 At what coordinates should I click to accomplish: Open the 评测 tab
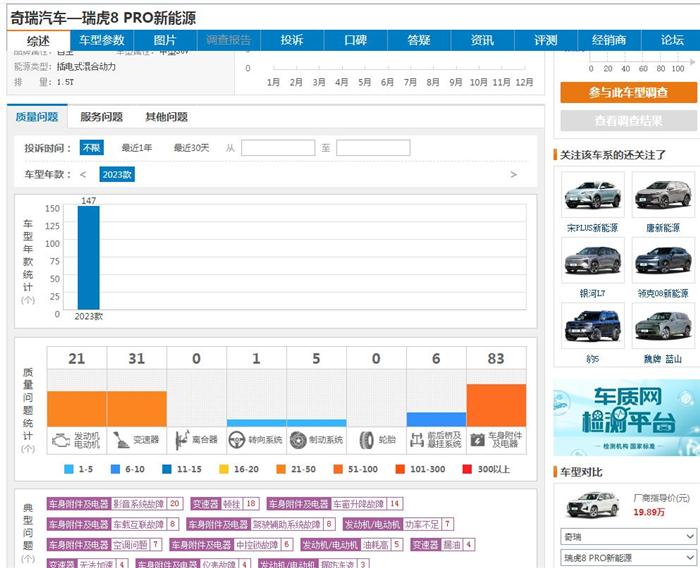coord(546,40)
